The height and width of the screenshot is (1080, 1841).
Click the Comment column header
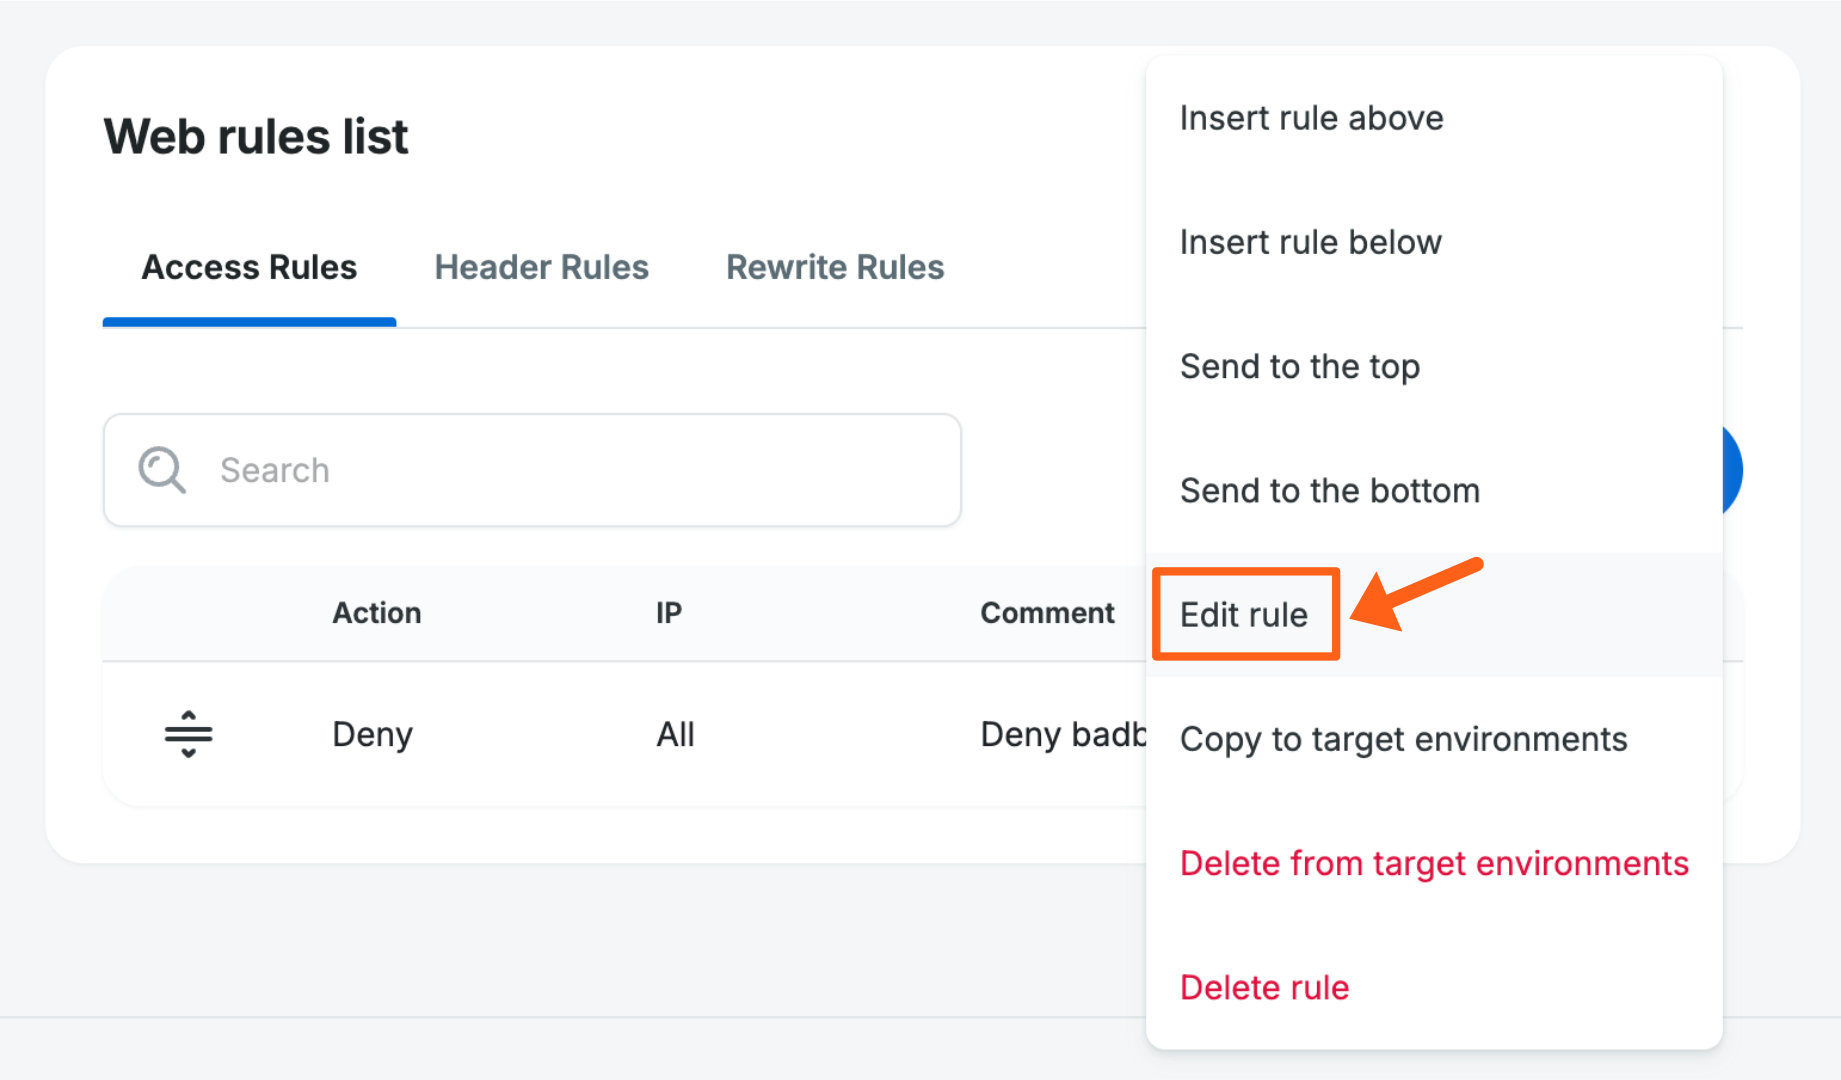pyautogui.click(x=1046, y=613)
